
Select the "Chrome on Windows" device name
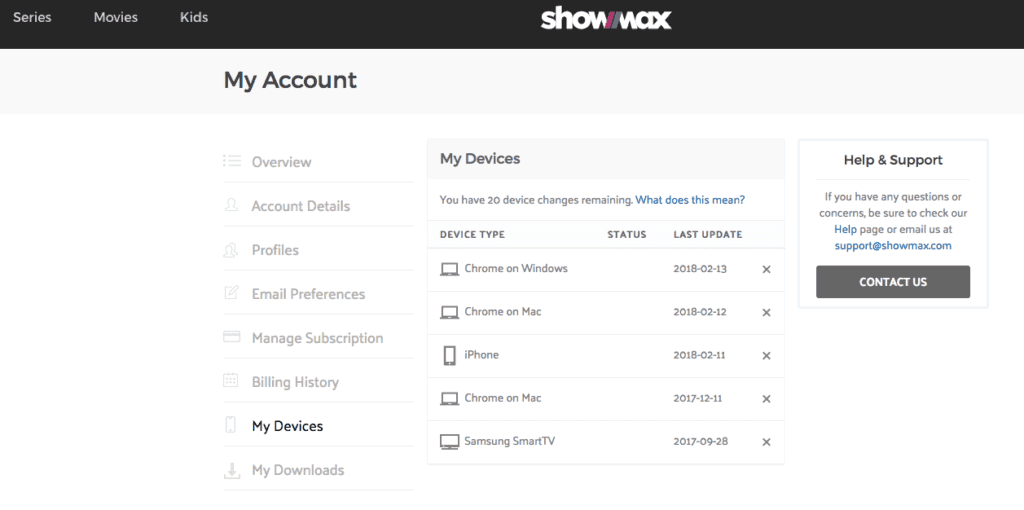[x=516, y=268]
